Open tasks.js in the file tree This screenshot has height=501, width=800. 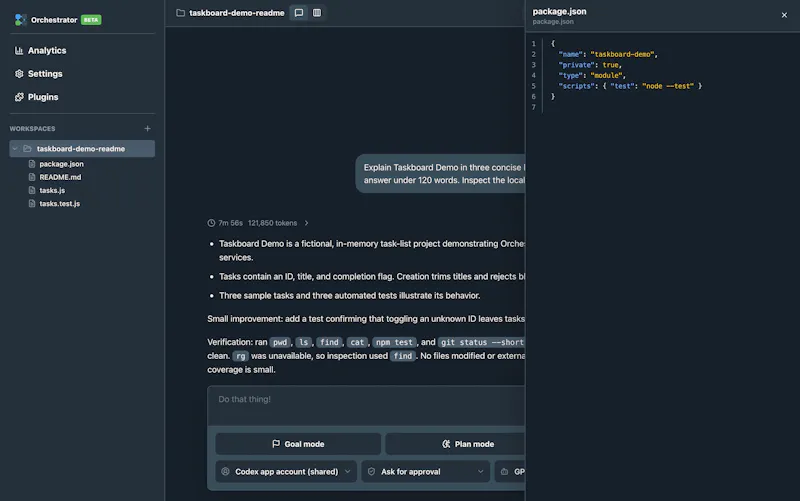52,190
